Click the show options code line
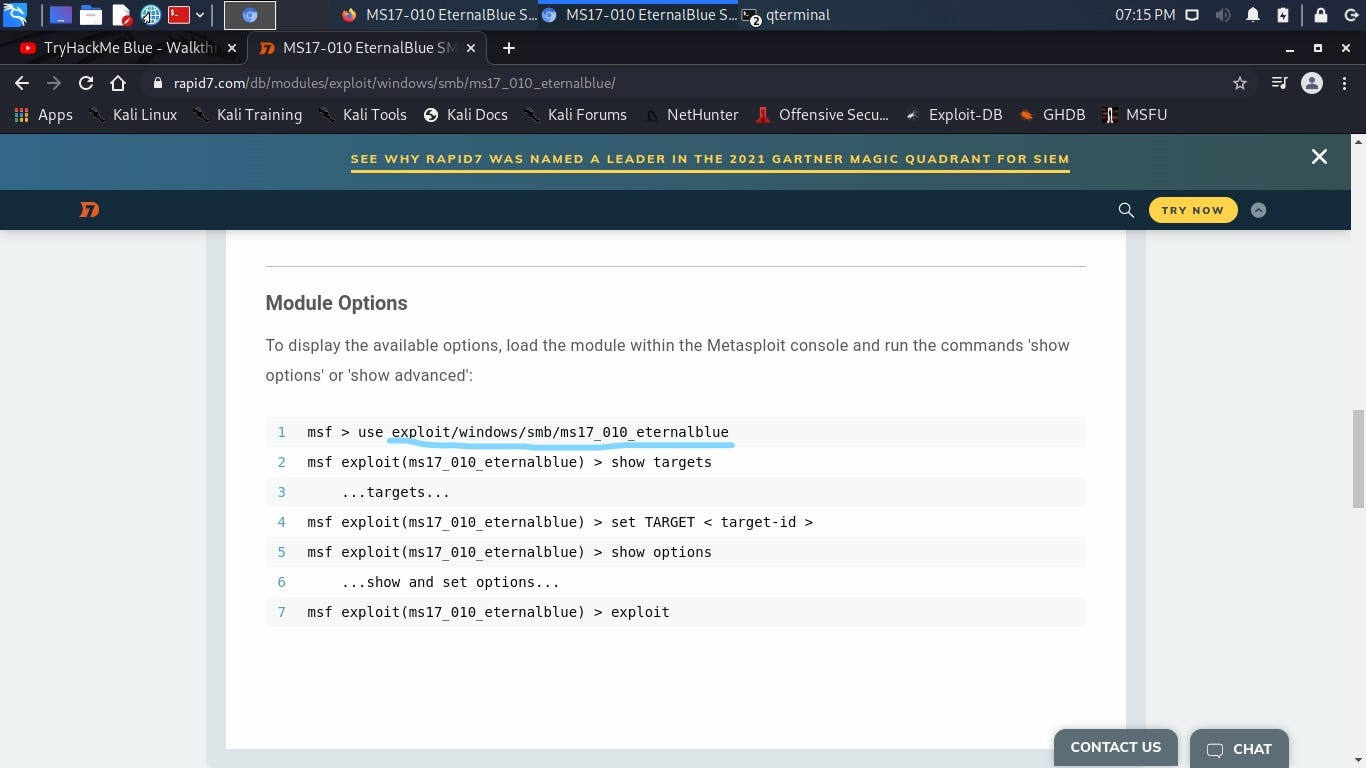Screen dimensions: 1366x768 [676, 552]
